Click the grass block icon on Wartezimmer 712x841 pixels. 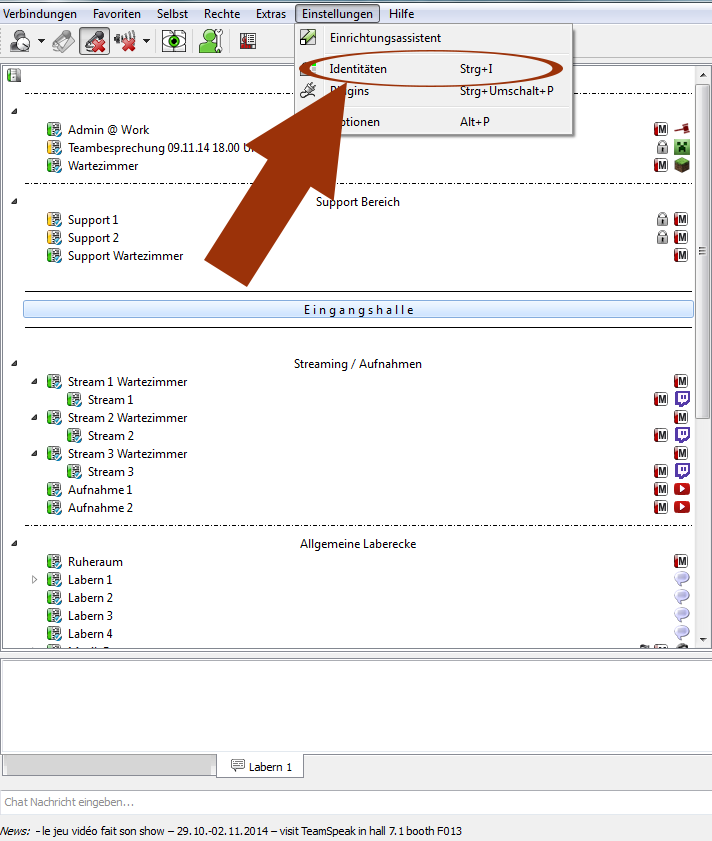coord(682,165)
